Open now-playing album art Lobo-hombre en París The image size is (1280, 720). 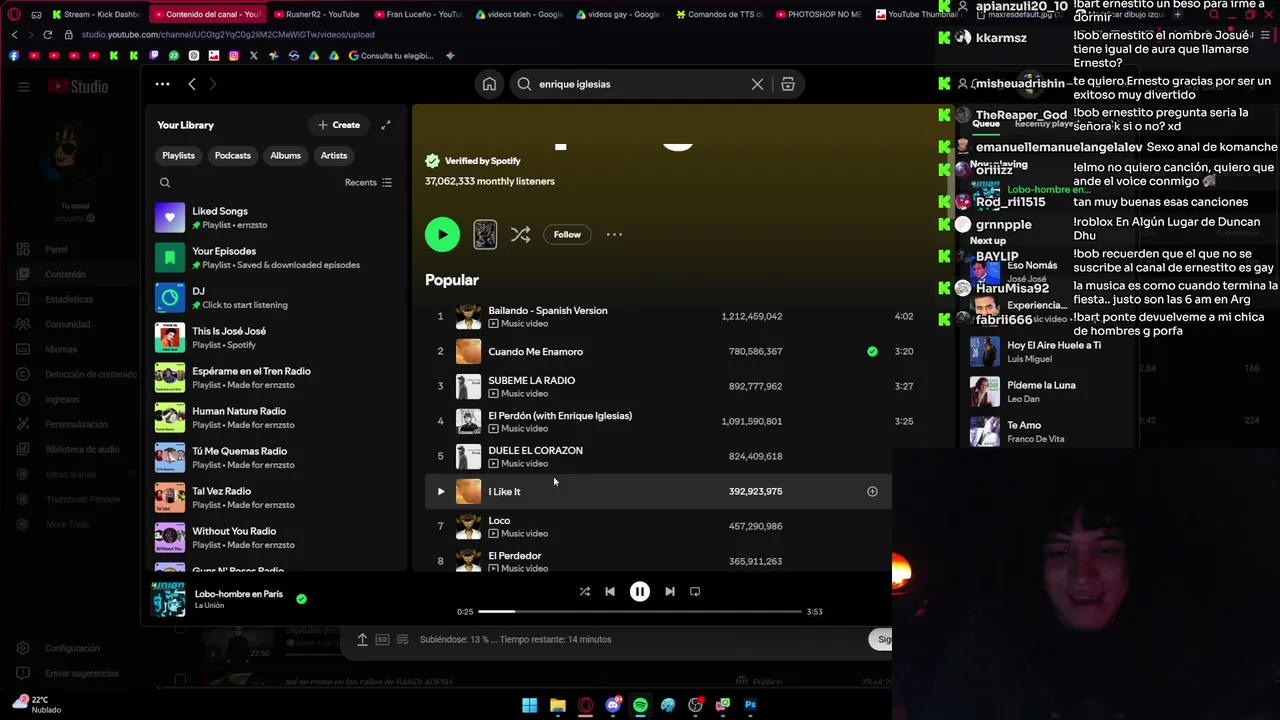click(x=168, y=599)
